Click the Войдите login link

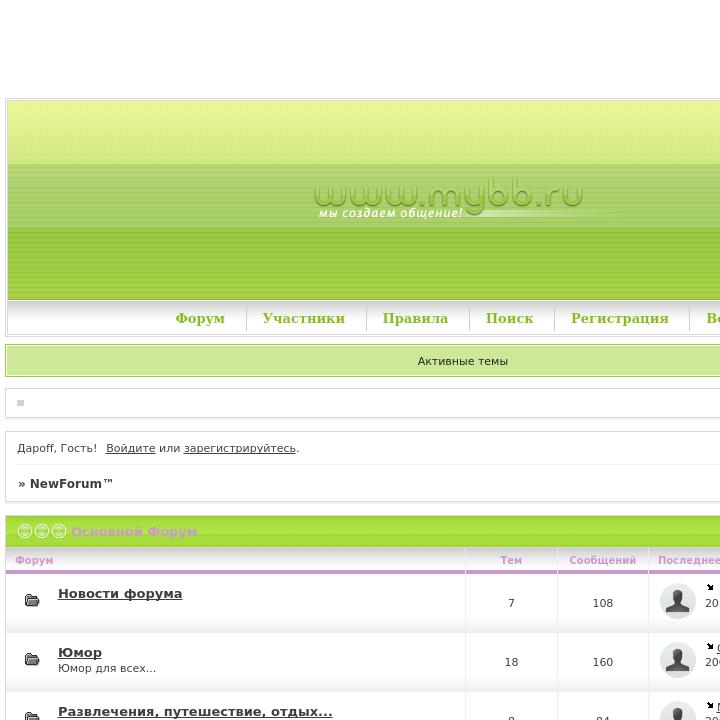130,448
